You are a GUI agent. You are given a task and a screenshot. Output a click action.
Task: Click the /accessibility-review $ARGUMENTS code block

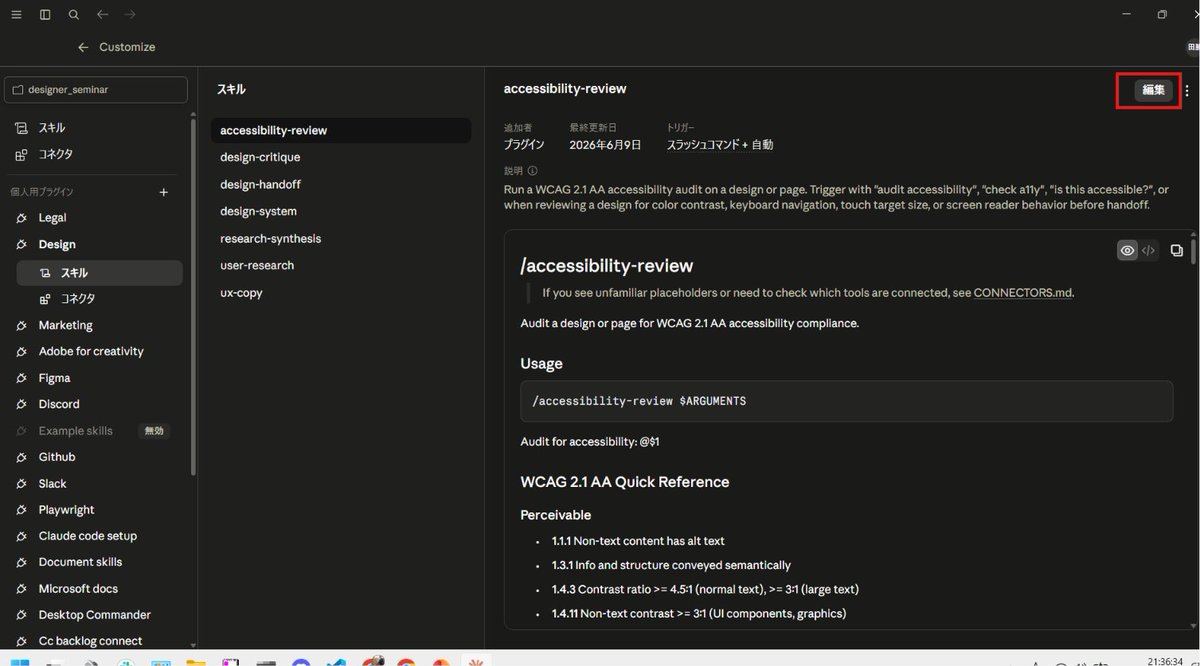[846, 401]
